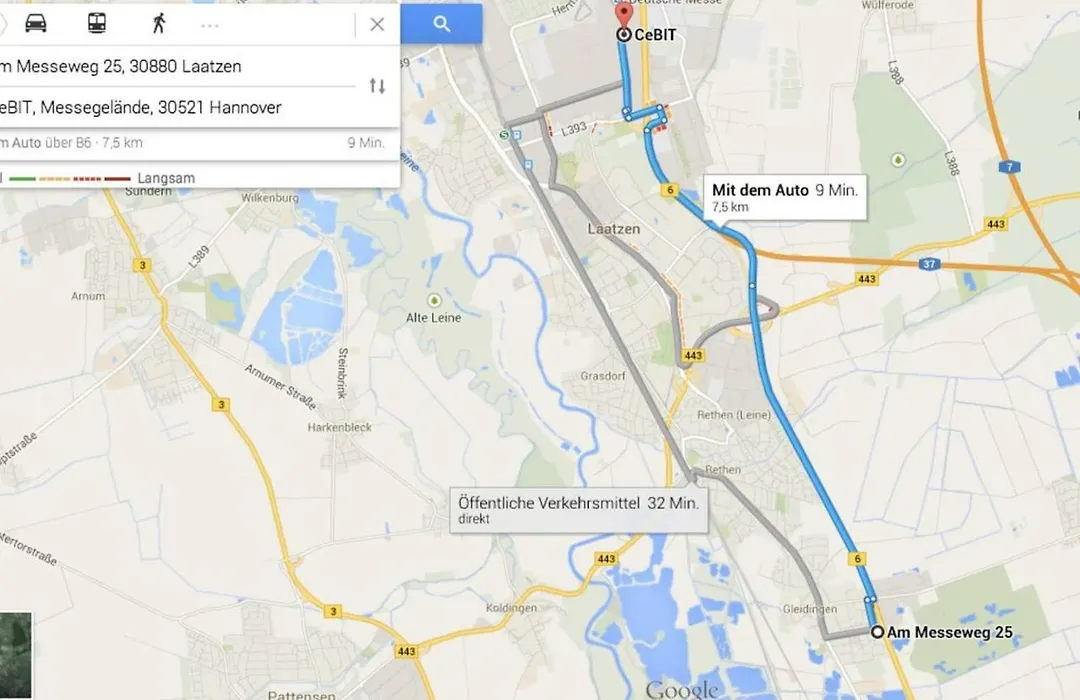This screenshot has height=700, width=1080.
Task: Click the Am Messeweg 25 start marker
Action: pos(877,632)
